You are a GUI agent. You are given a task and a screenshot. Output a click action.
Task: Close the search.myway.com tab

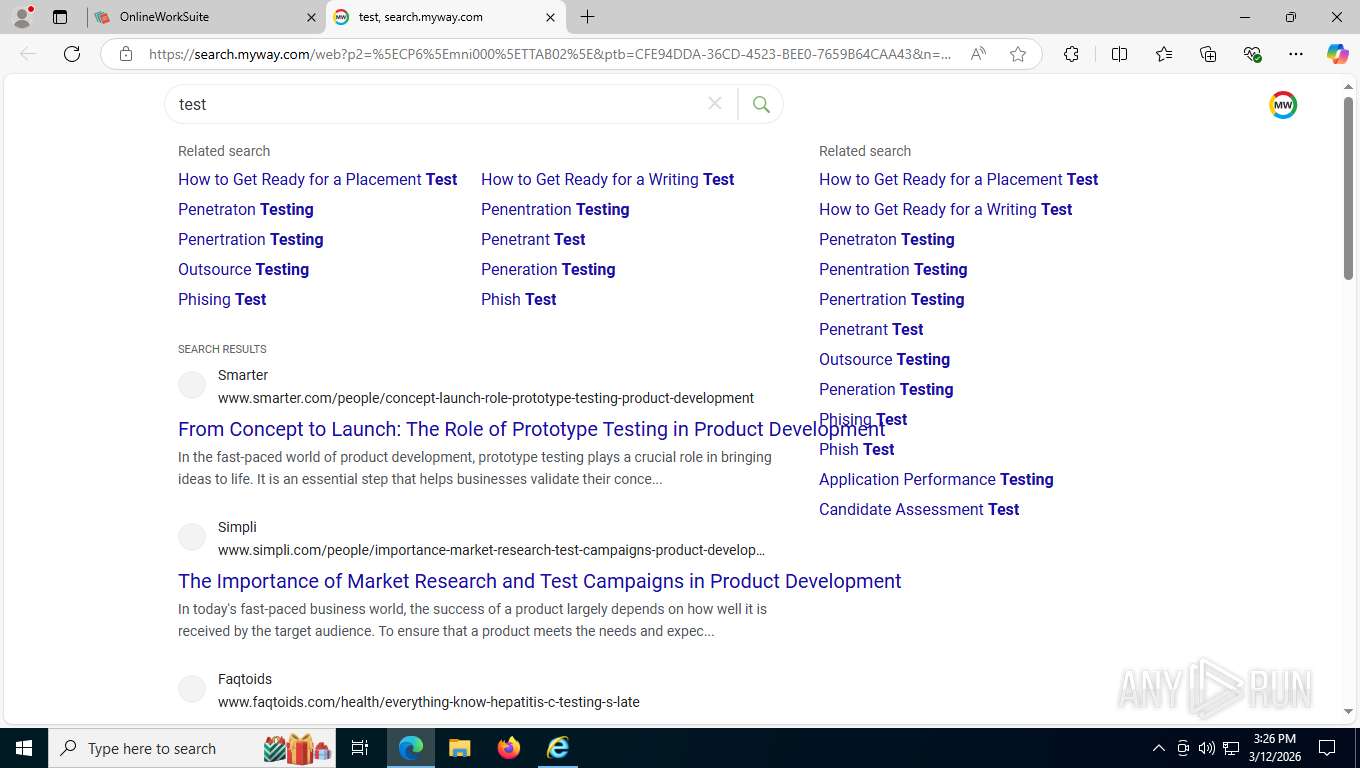coord(550,17)
